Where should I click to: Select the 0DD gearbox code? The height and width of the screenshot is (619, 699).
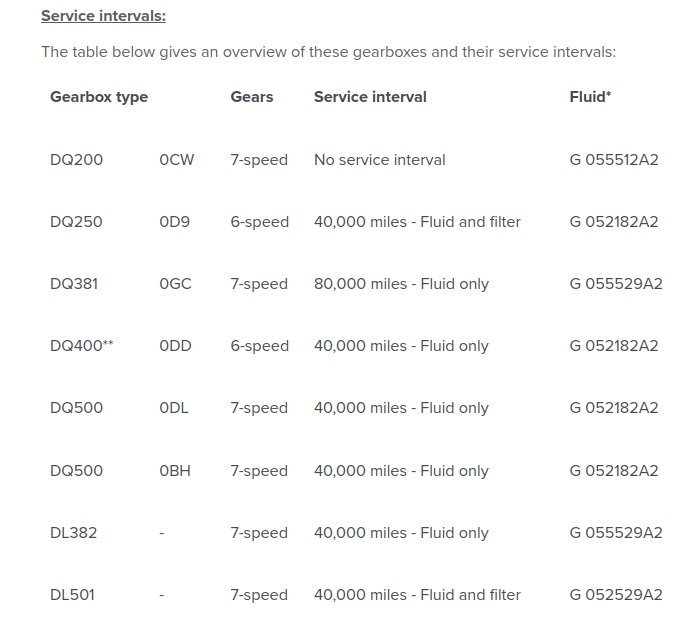tap(175, 345)
